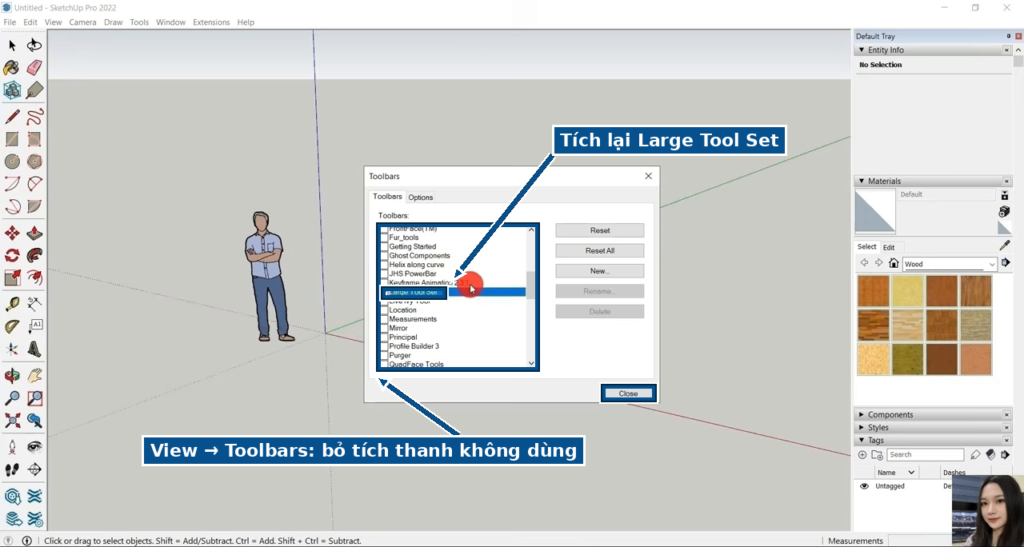Select the Text label tool
The width and height of the screenshot is (1024, 547).
(35, 326)
